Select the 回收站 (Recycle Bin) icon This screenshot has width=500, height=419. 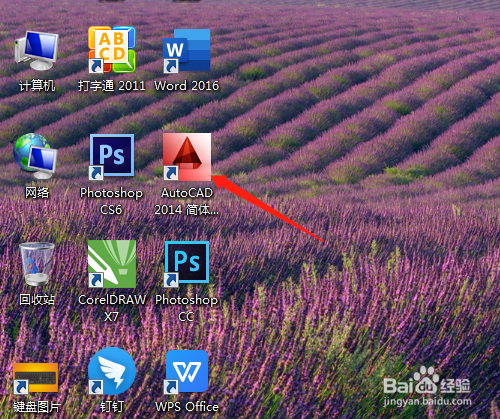(37, 264)
